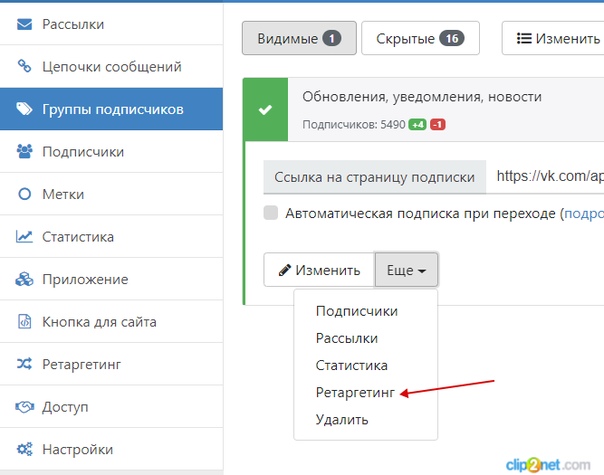Select Ретаргетинг from the Еще dropdown menu
The width and height of the screenshot is (604, 475).
pos(355,393)
